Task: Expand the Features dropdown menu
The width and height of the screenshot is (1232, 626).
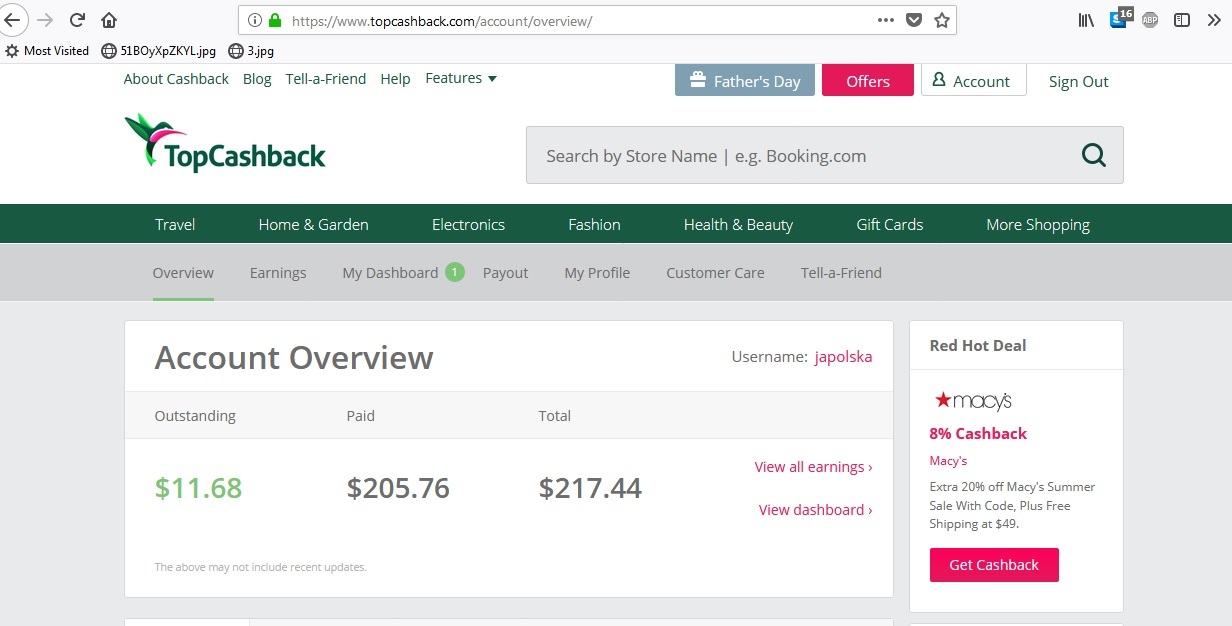Action: click(461, 78)
